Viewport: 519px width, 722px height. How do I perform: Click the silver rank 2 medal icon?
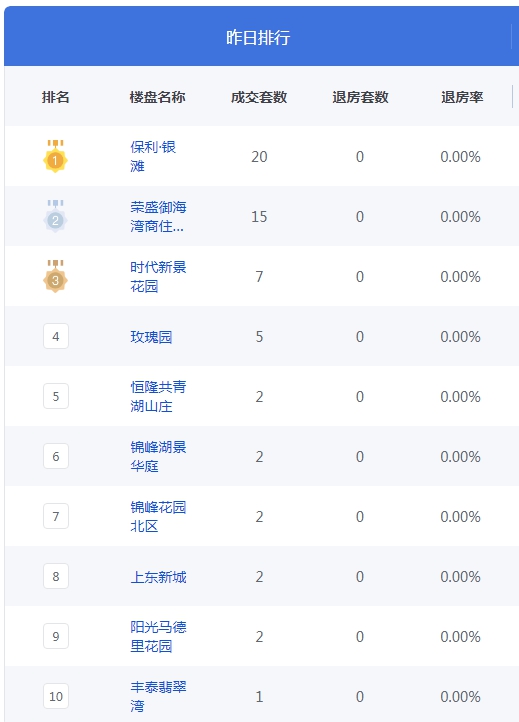pyautogui.click(x=55, y=216)
